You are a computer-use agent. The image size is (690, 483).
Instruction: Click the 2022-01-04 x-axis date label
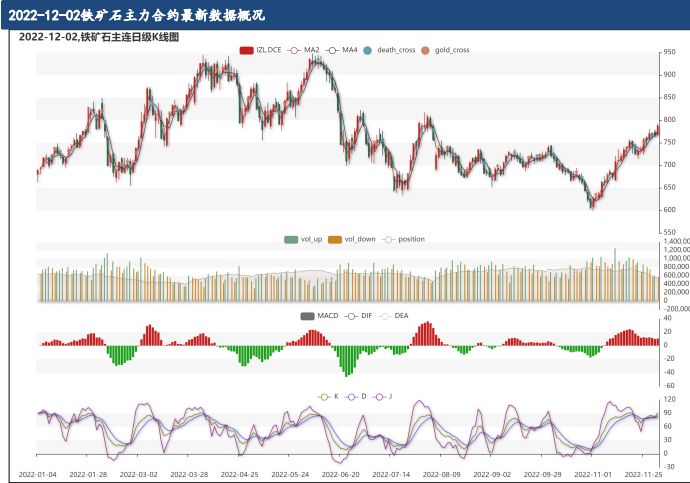39,475
